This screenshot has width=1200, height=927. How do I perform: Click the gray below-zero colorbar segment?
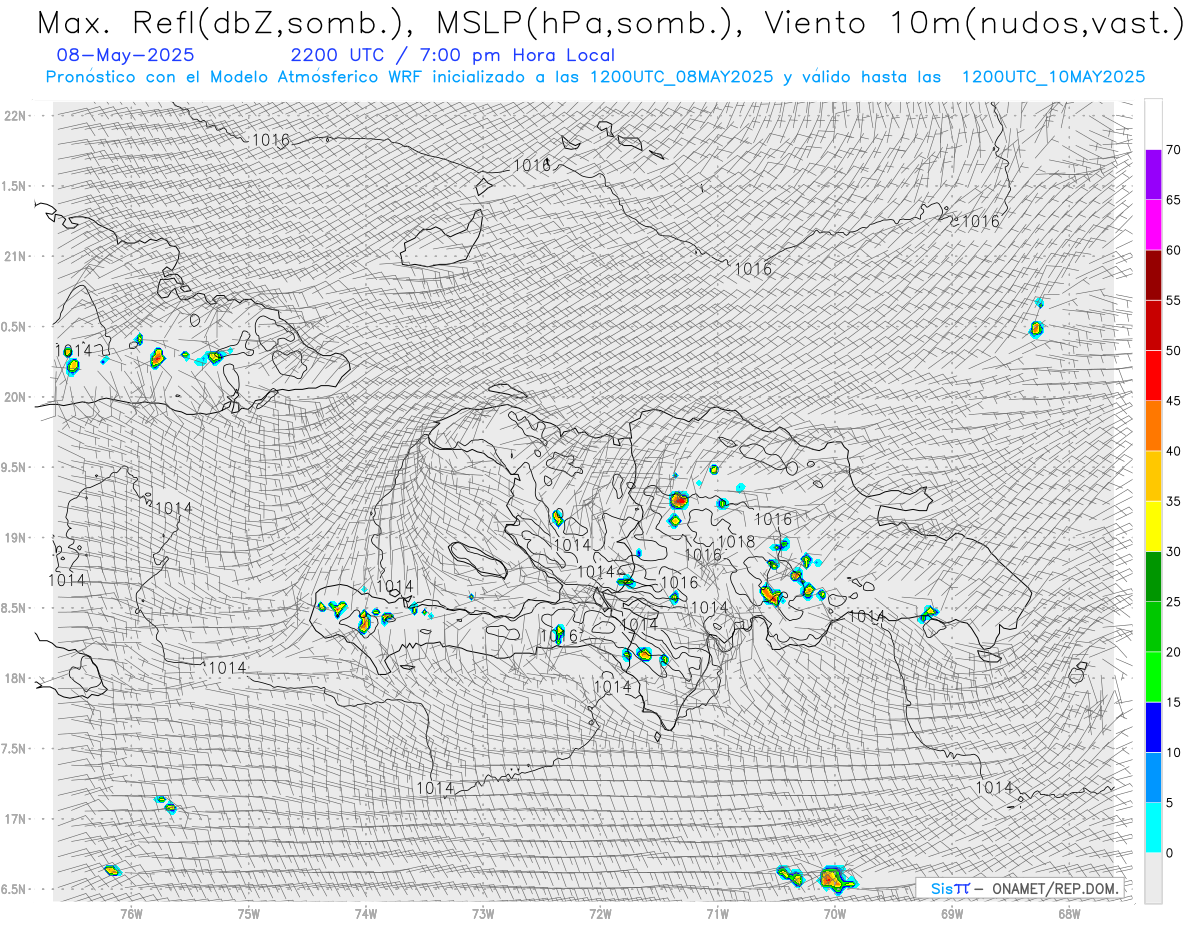click(x=1153, y=878)
